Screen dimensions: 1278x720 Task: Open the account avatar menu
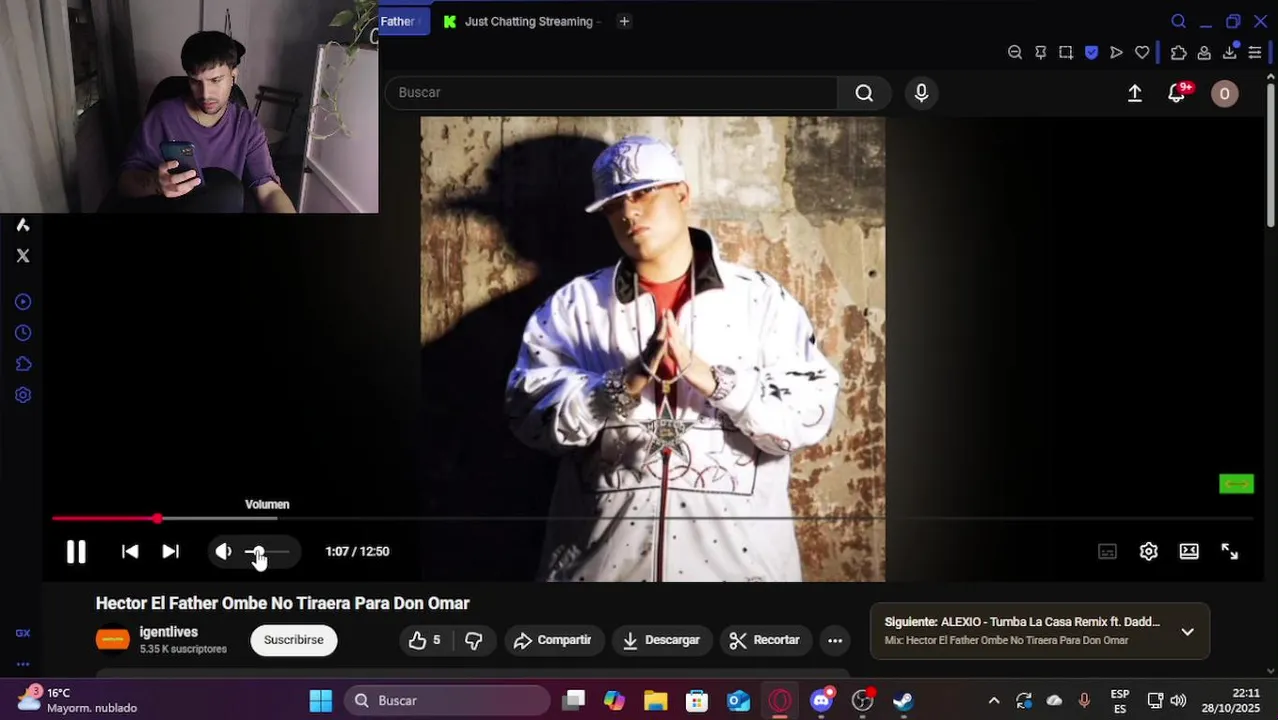(x=1224, y=94)
